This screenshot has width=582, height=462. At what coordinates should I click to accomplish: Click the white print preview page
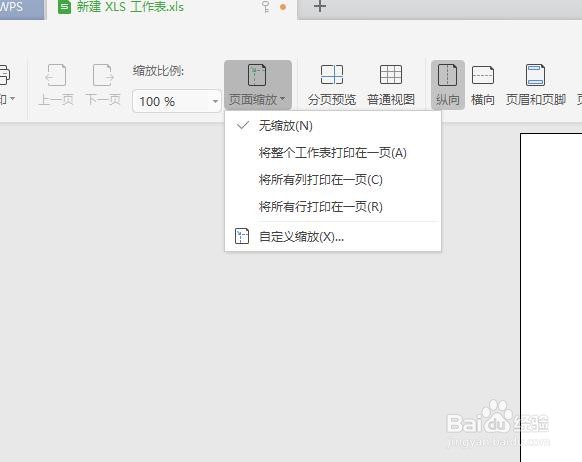click(x=551, y=297)
